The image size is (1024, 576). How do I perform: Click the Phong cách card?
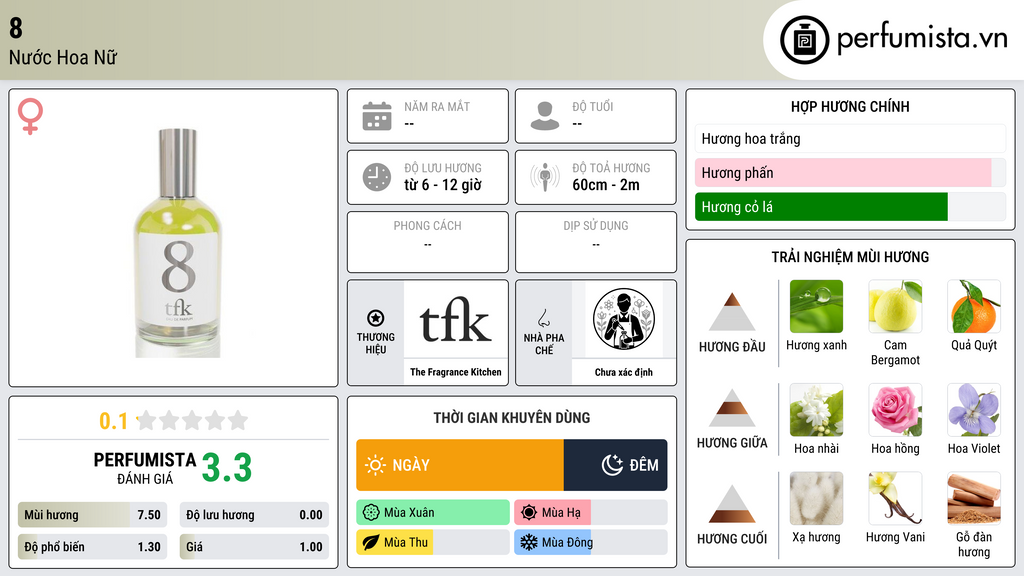[428, 242]
